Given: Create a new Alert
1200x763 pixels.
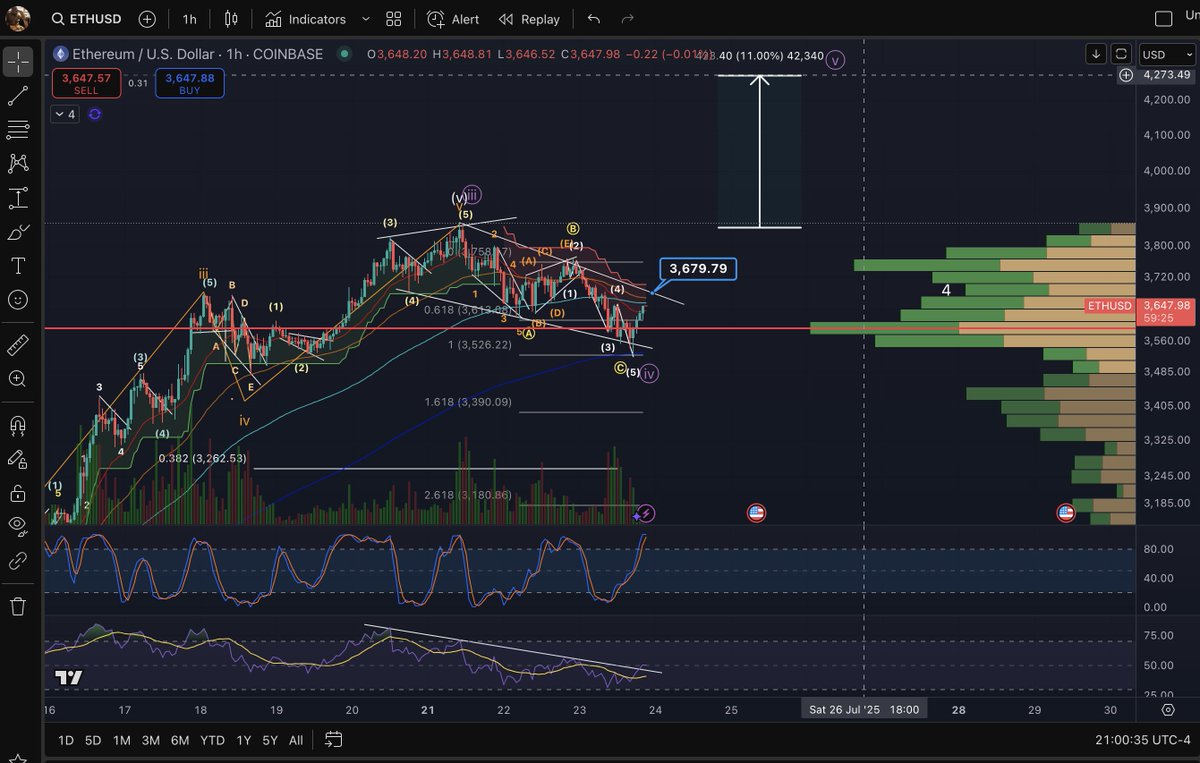Looking at the screenshot, I should coord(453,19).
